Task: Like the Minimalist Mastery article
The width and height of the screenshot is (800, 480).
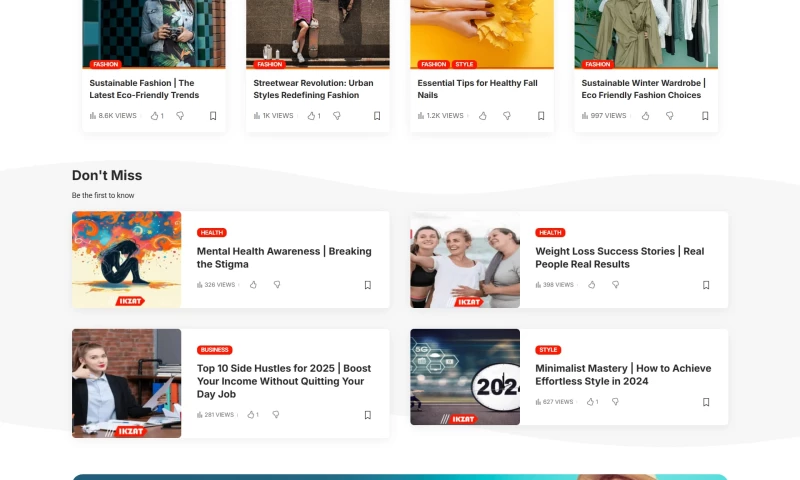Action: (x=591, y=402)
